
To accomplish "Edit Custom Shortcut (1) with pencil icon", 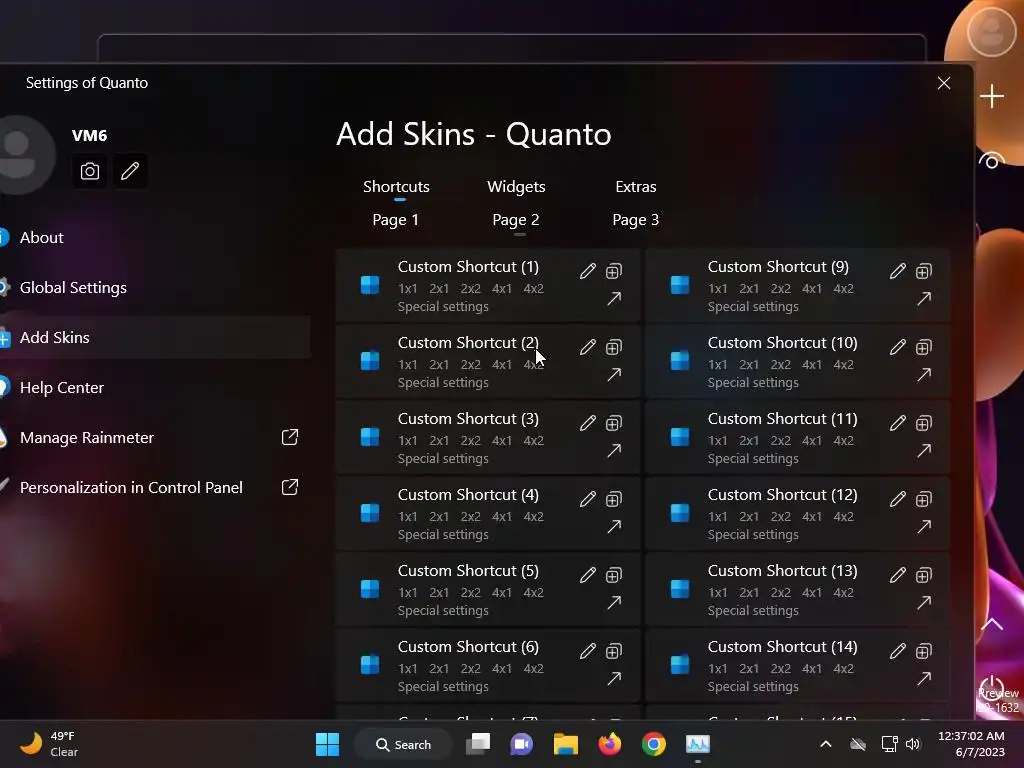I will tap(588, 271).
